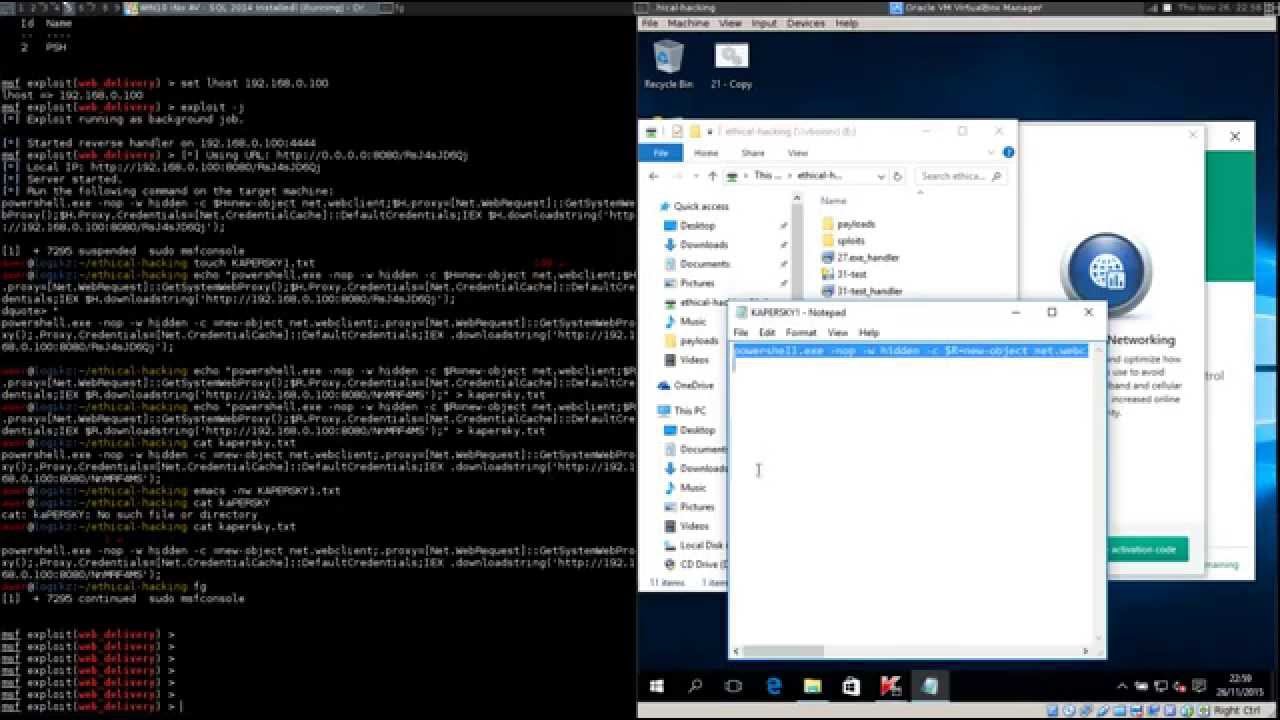Open Notepad Format menu
The image size is (1280, 720).
pos(801,332)
